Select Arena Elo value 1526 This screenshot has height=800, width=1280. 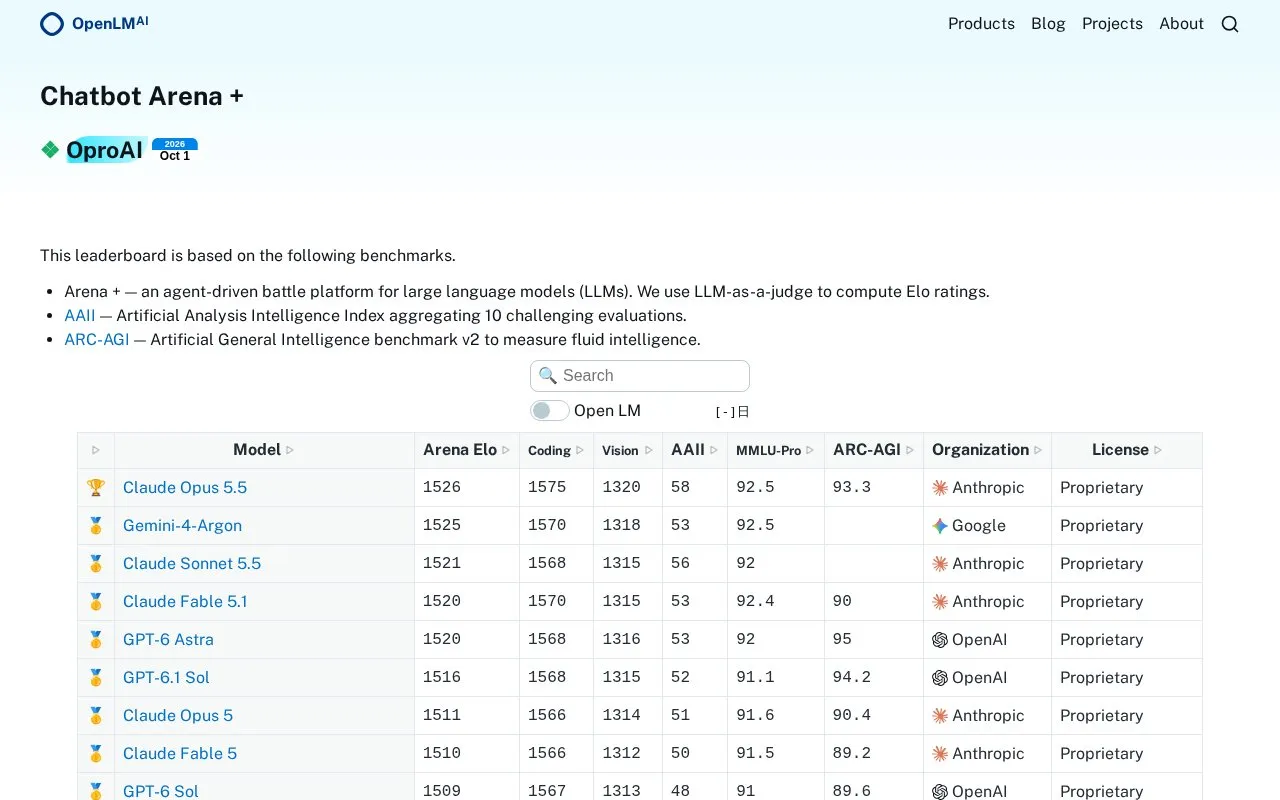(x=442, y=488)
